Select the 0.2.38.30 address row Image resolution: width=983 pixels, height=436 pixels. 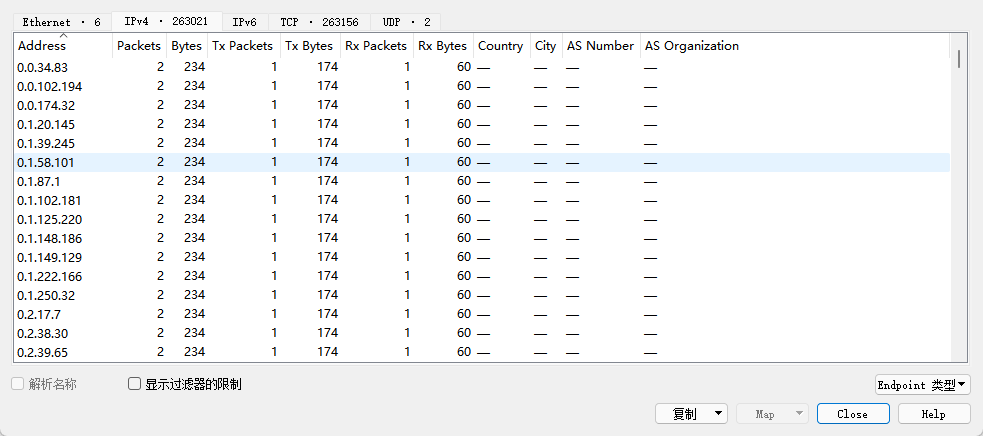(x=481, y=332)
